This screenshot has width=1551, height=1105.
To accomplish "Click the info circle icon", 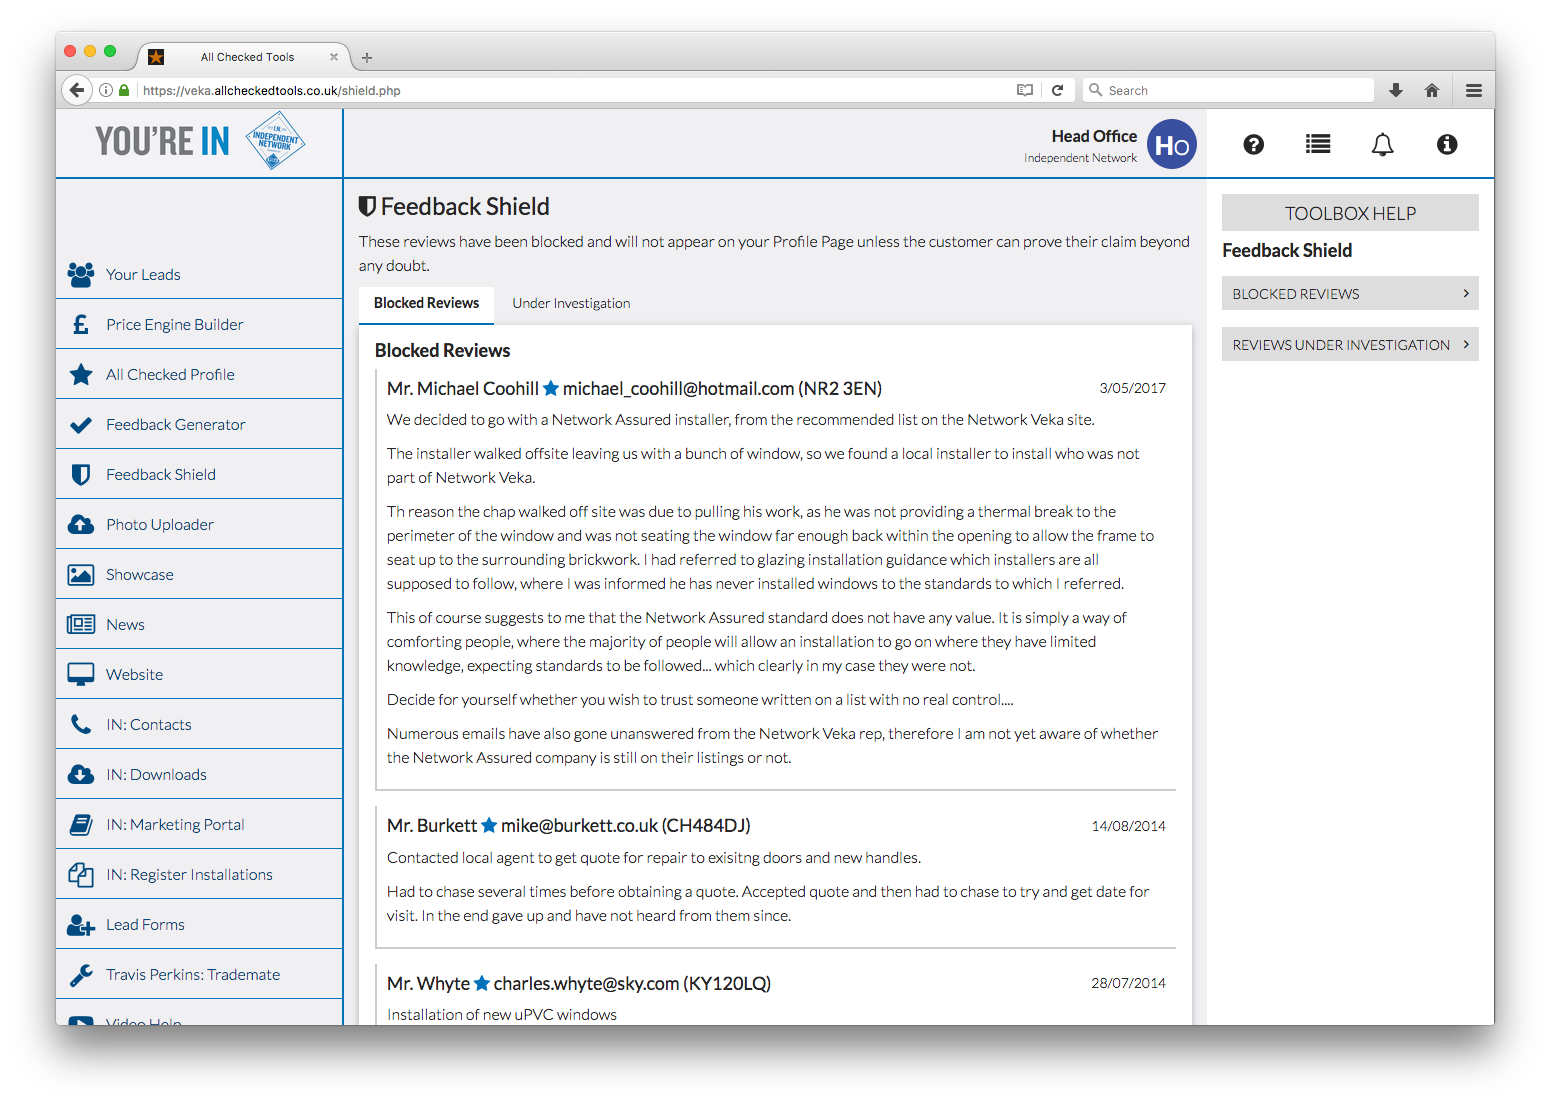I will click(x=1446, y=145).
